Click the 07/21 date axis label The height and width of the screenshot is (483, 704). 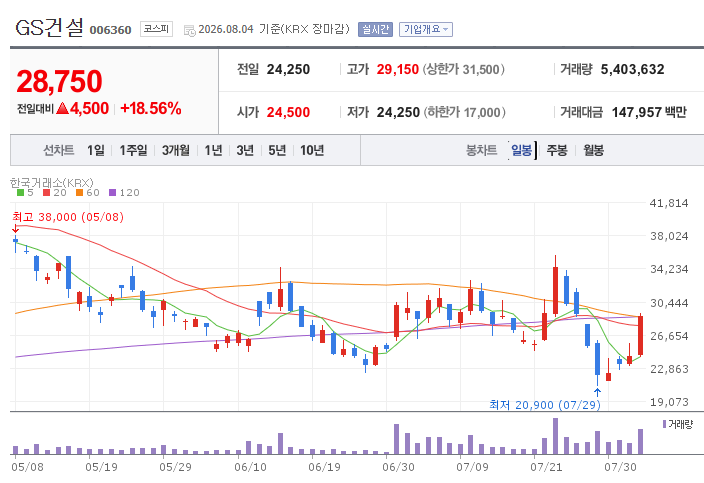[546, 467]
